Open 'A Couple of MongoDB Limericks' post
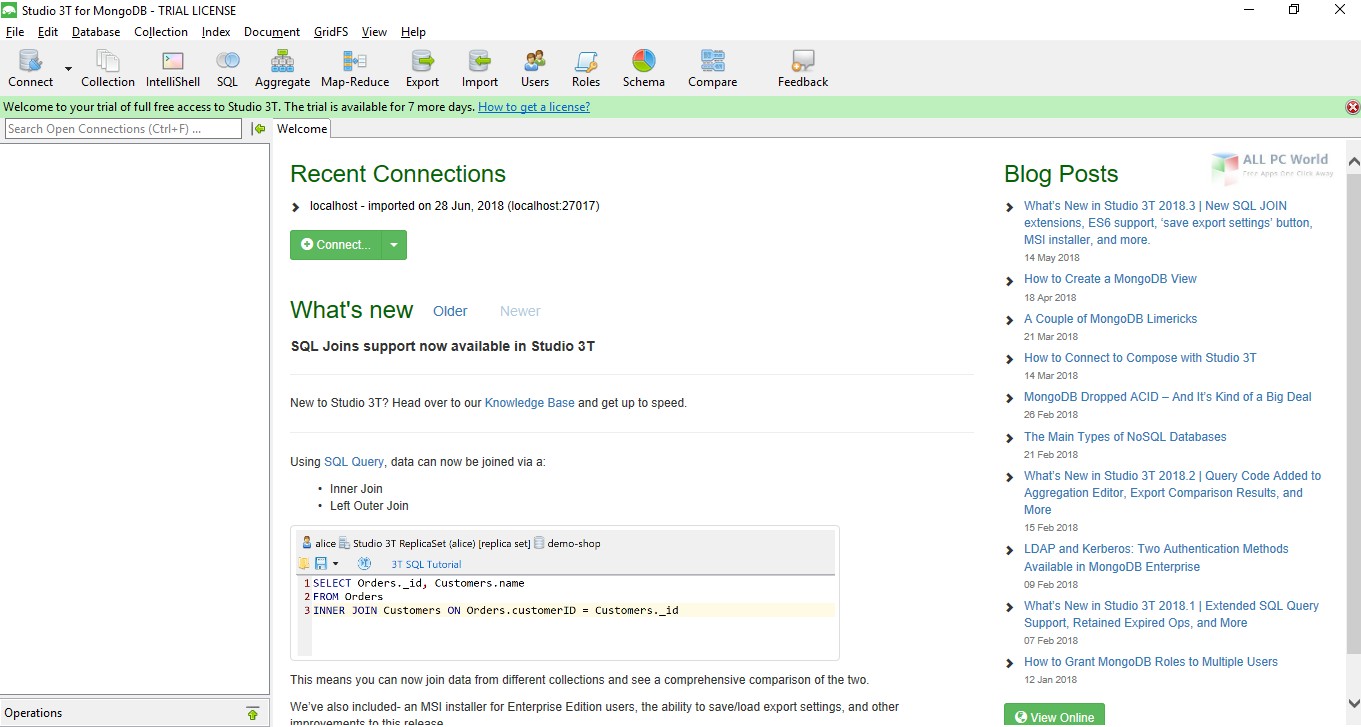The width and height of the screenshot is (1361, 727). [x=1110, y=319]
